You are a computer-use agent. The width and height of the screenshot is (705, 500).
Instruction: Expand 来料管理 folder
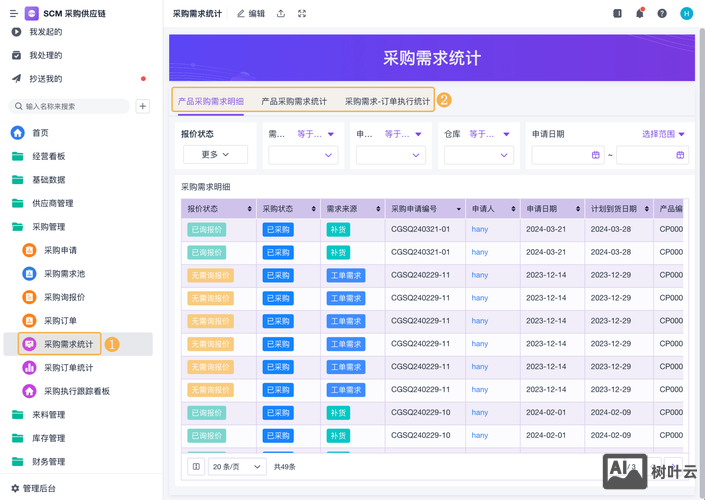(x=49, y=415)
